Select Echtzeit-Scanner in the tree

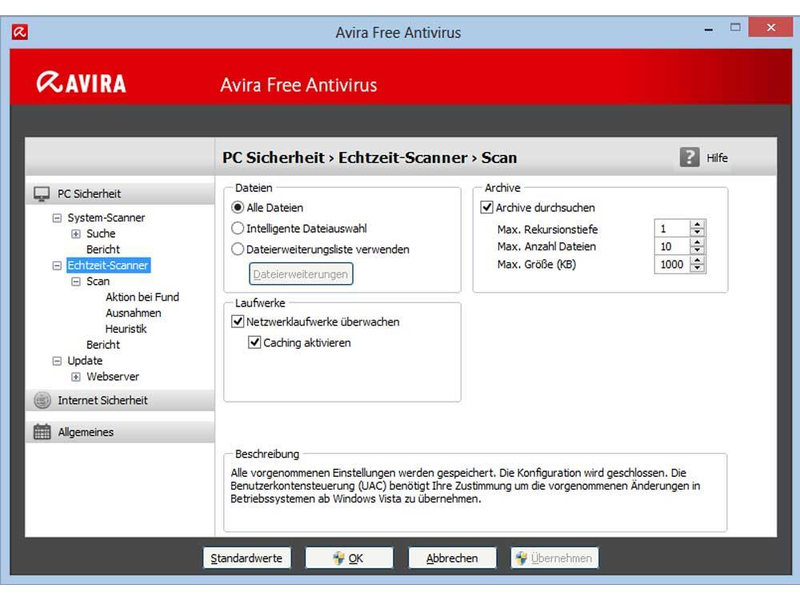coord(108,265)
